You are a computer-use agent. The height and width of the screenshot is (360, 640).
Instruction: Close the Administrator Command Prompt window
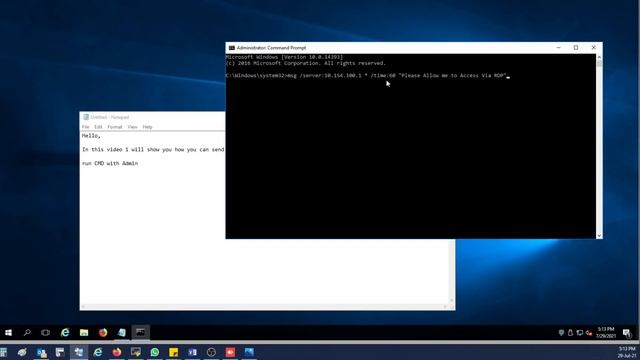click(x=593, y=48)
